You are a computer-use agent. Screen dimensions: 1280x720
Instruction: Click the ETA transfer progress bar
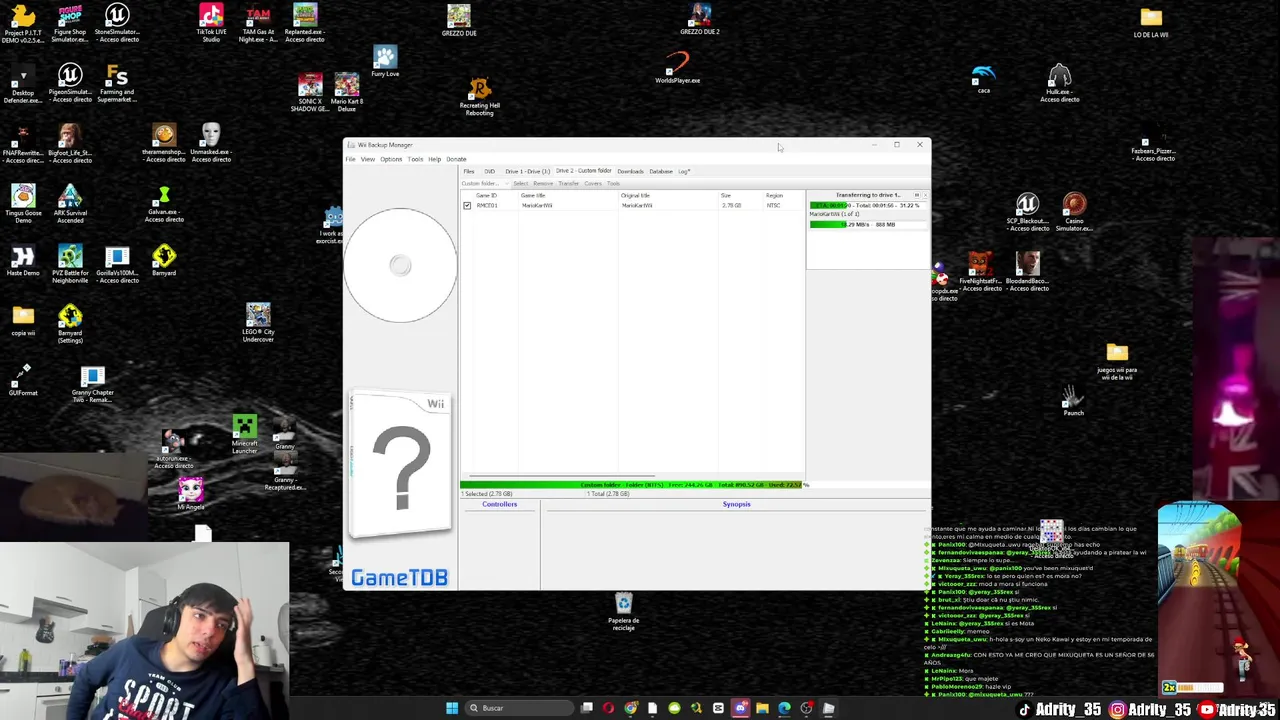click(x=868, y=205)
